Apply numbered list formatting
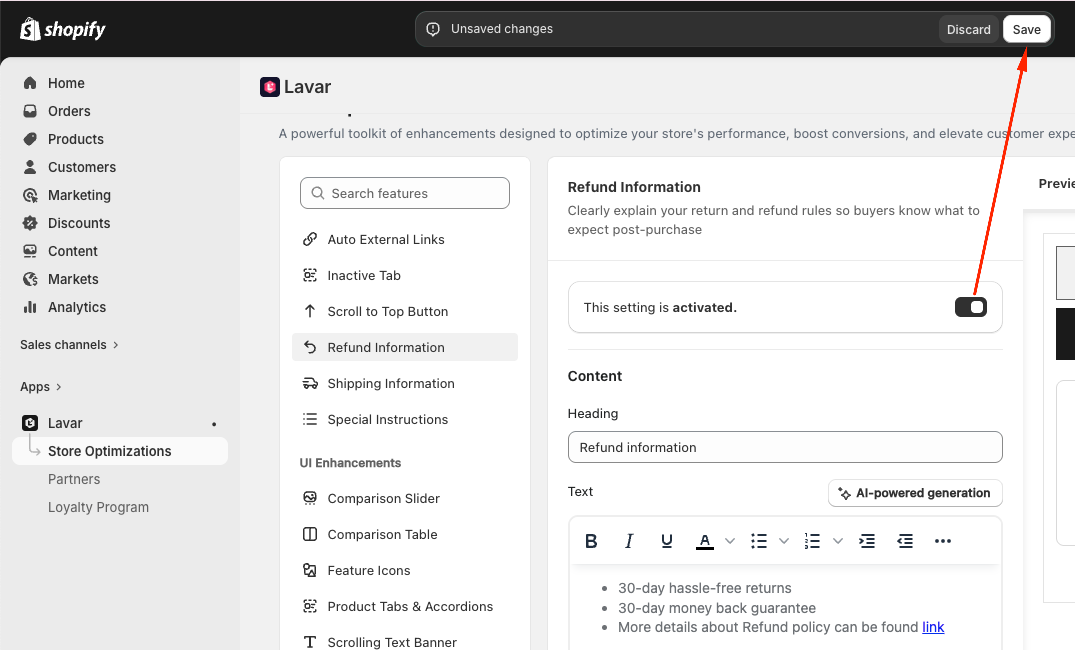1075x650 pixels. point(812,541)
